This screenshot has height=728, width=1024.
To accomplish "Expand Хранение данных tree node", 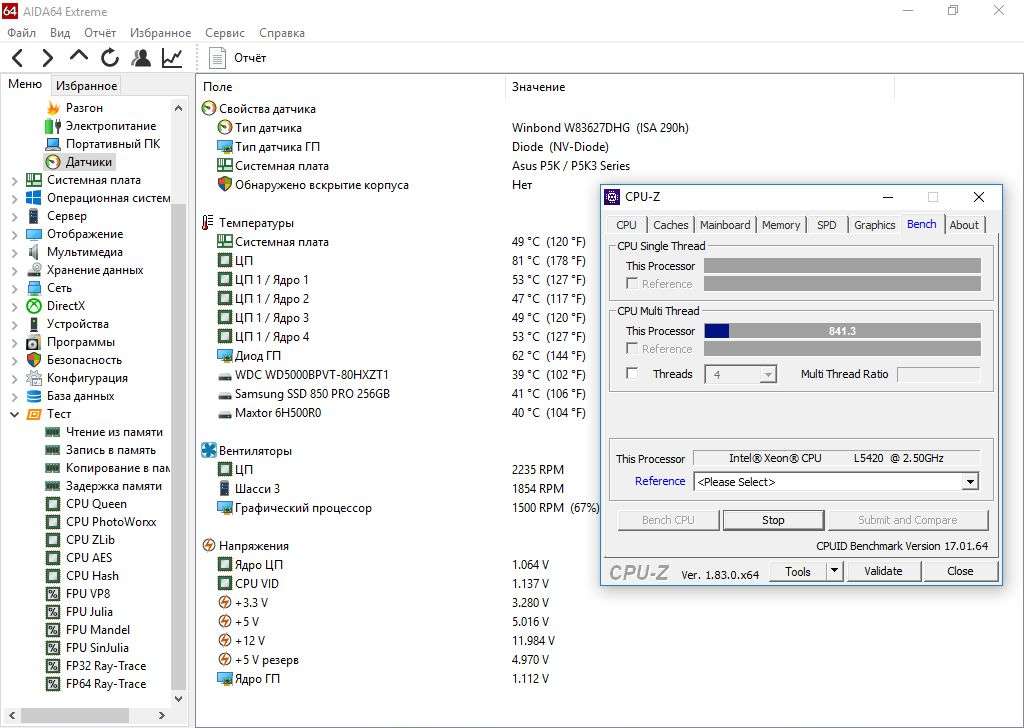I will 14,270.
